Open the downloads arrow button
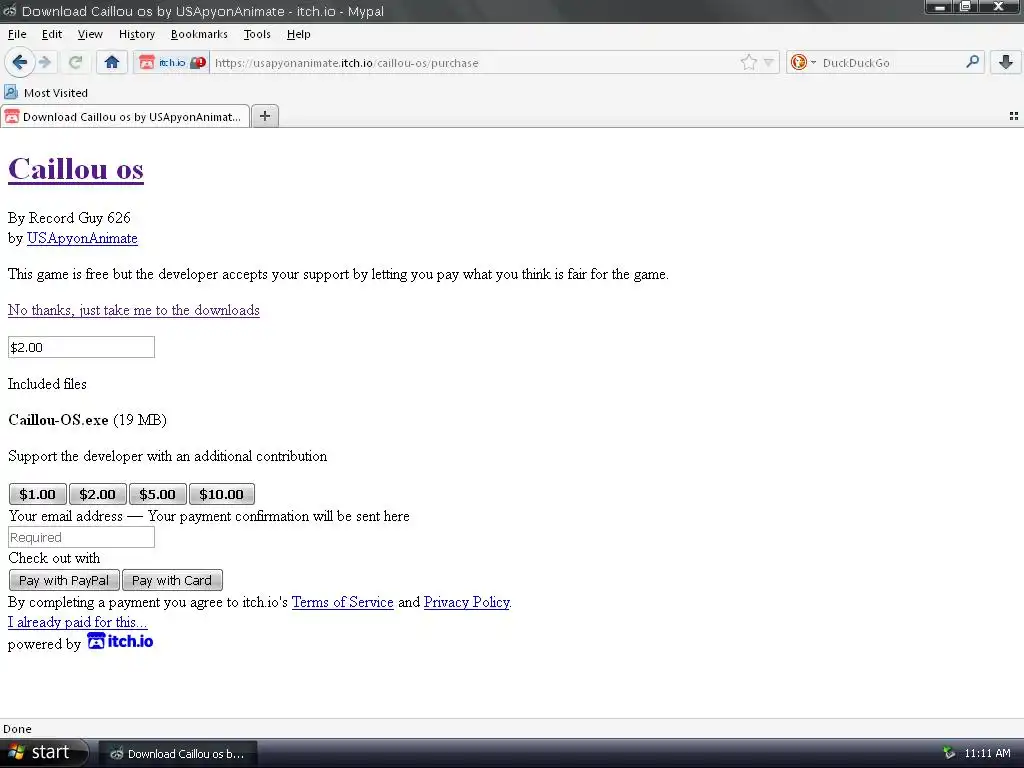The image size is (1024, 768). point(1006,63)
